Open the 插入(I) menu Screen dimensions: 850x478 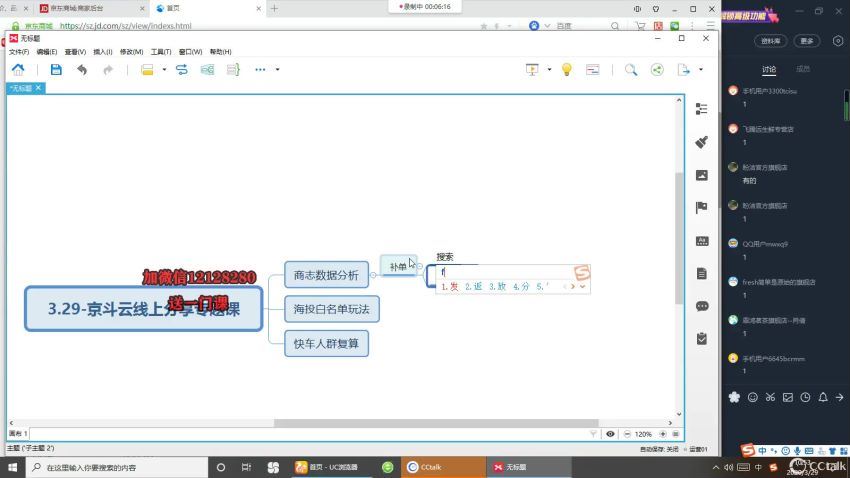tap(102, 51)
